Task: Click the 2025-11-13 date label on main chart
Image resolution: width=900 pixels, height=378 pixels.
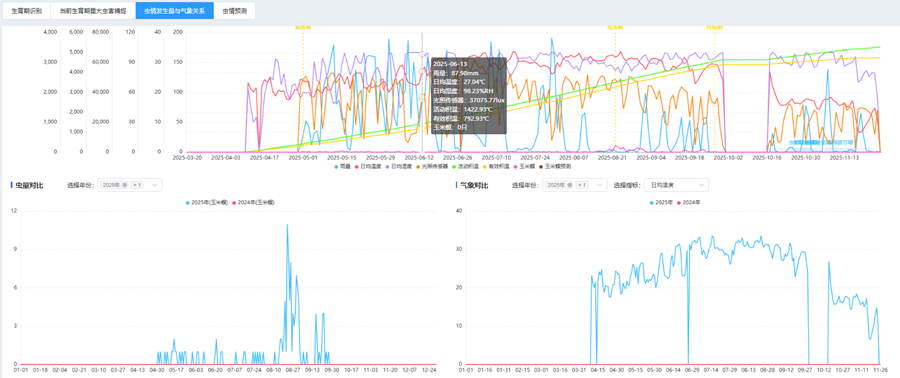Action: [844, 157]
